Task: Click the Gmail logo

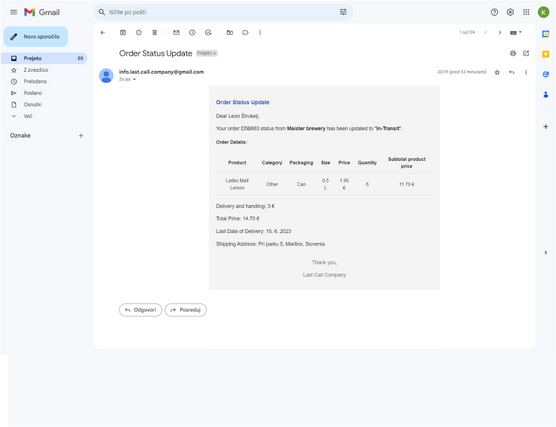Action: [x=42, y=12]
